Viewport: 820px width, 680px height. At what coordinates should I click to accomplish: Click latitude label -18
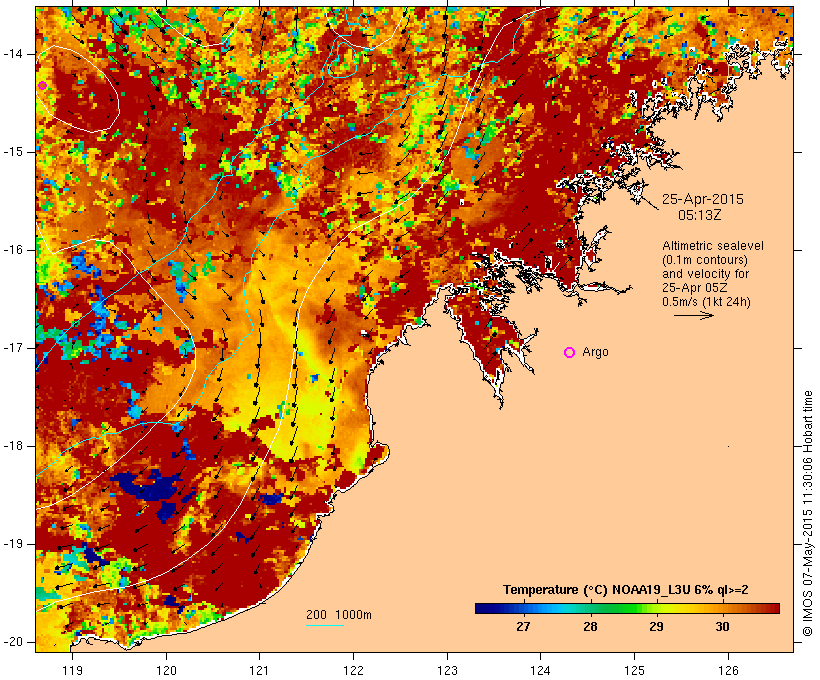tap(13, 446)
